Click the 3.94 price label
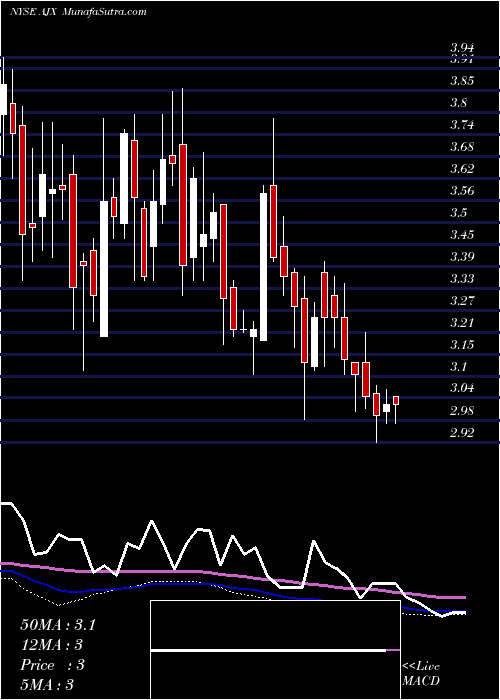 [462, 48]
